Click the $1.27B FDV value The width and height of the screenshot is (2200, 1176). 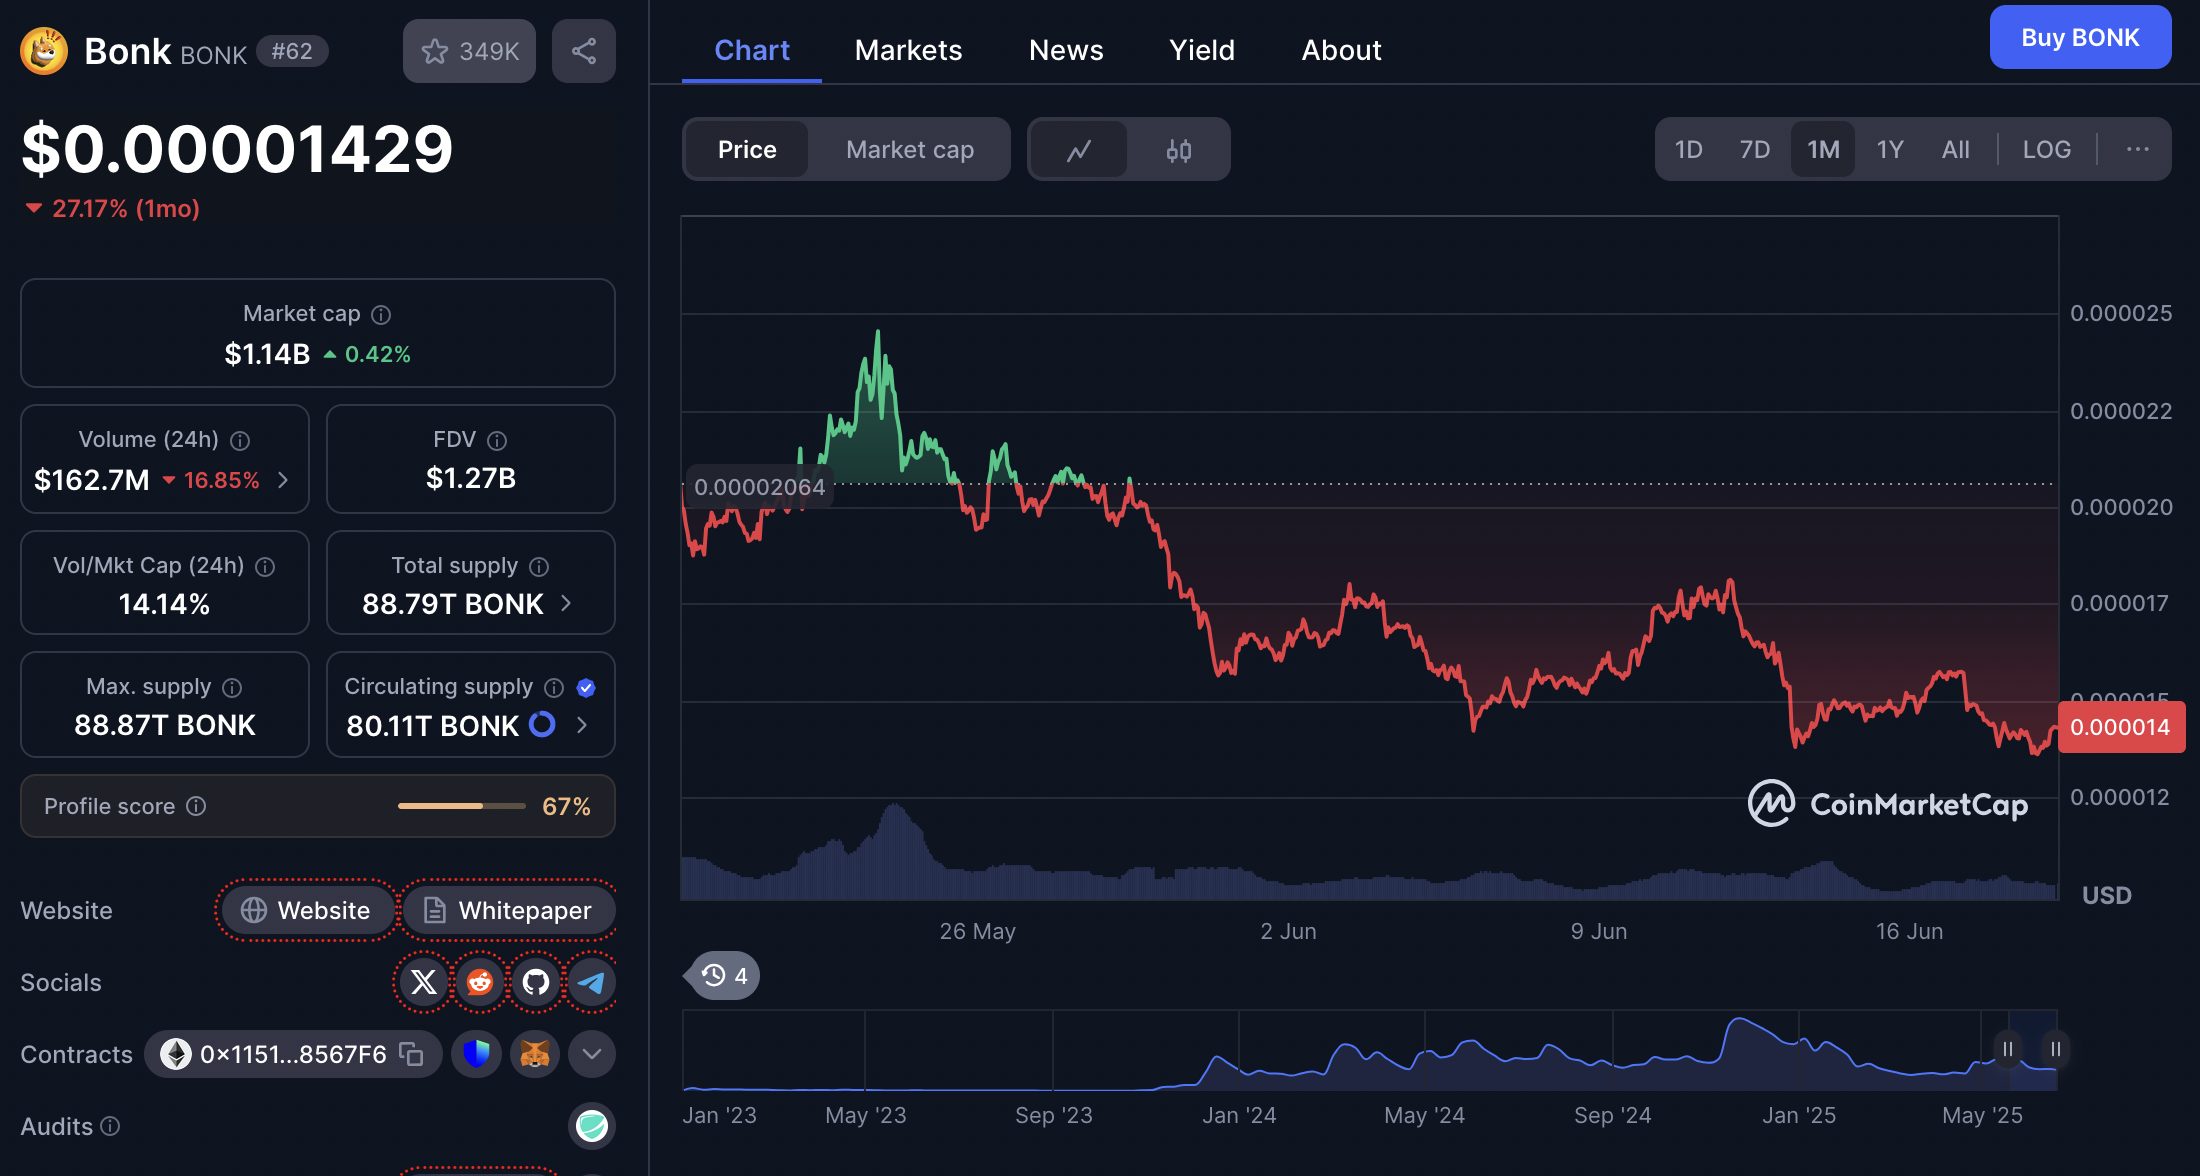click(x=471, y=478)
